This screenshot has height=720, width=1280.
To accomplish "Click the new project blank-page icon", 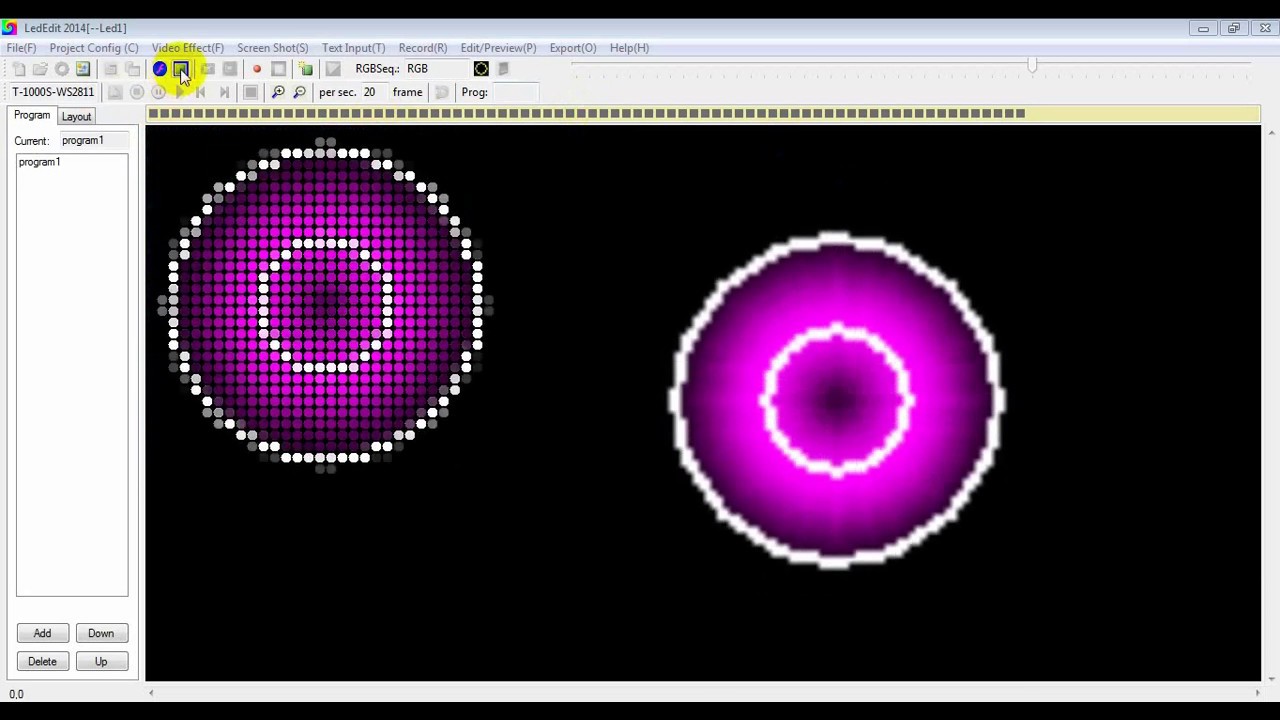I will point(19,69).
